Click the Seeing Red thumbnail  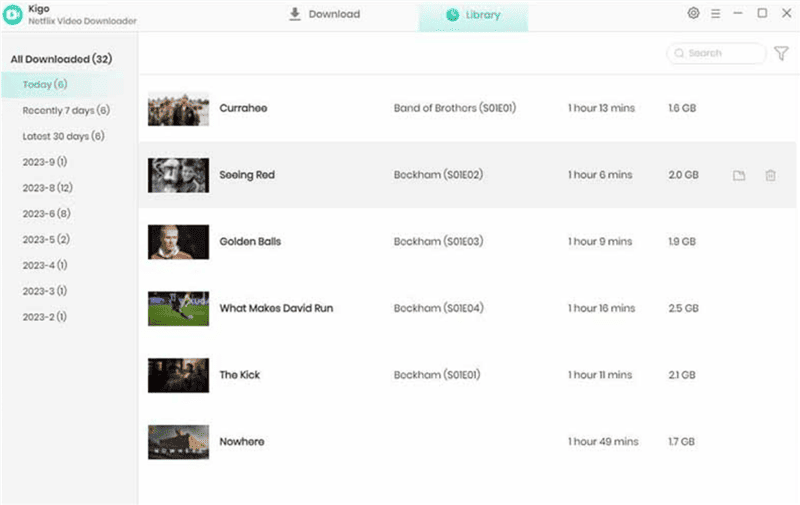click(x=179, y=175)
